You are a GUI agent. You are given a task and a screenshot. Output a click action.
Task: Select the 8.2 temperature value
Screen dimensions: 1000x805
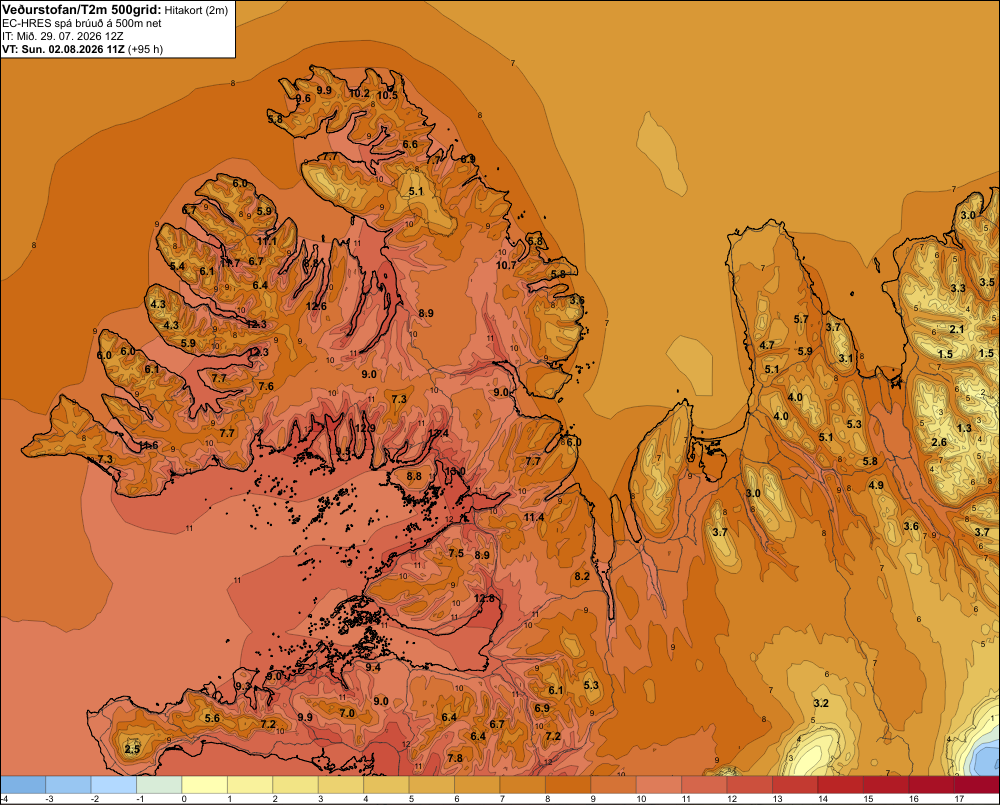click(x=582, y=576)
